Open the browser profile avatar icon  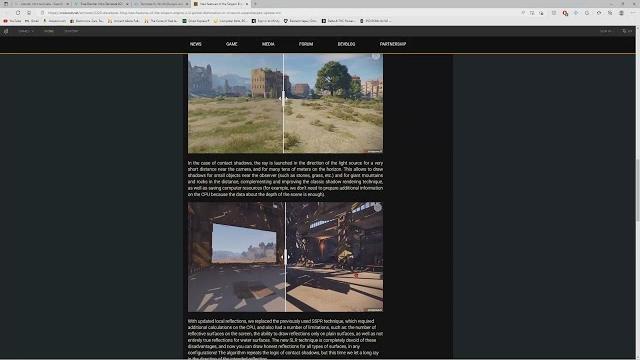pos(621,13)
